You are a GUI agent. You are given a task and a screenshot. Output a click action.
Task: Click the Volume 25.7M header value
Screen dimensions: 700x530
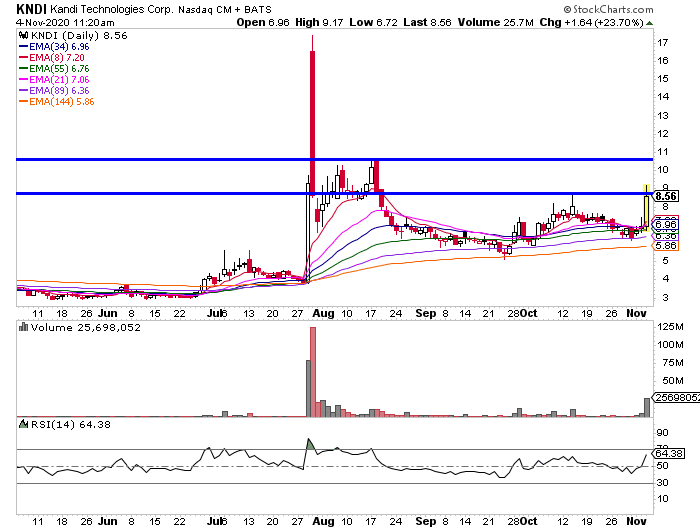tap(496, 22)
